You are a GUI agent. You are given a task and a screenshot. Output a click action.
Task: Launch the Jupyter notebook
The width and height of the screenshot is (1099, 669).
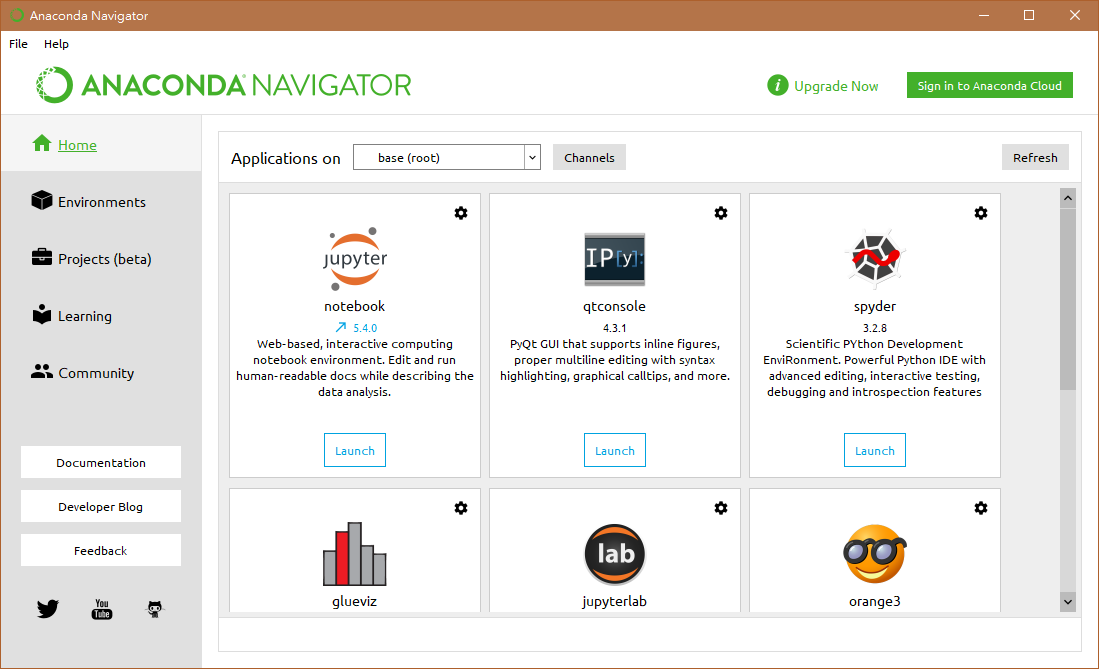click(x=355, y=450)
